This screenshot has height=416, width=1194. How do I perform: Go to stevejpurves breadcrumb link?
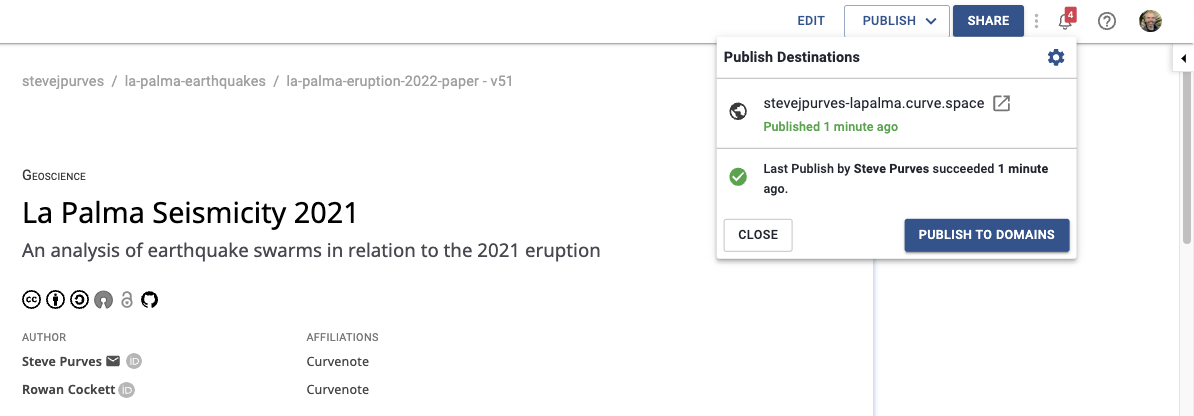[x=63, y=81]
